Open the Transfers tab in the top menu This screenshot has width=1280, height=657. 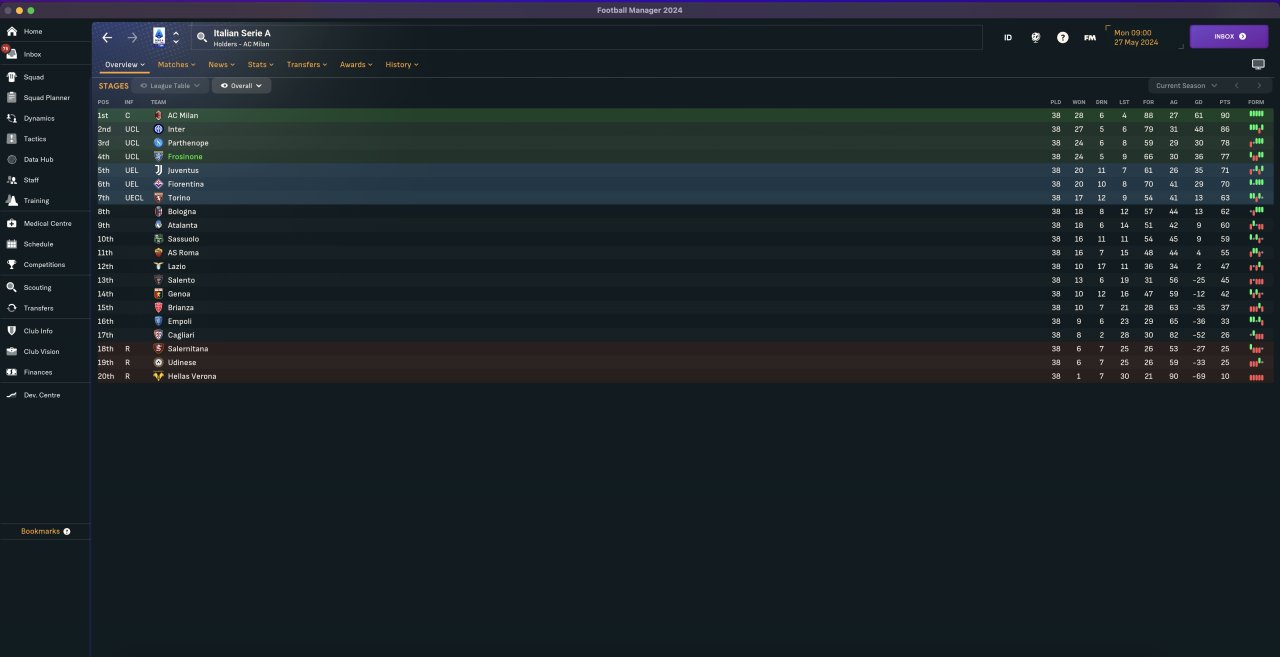306,64
